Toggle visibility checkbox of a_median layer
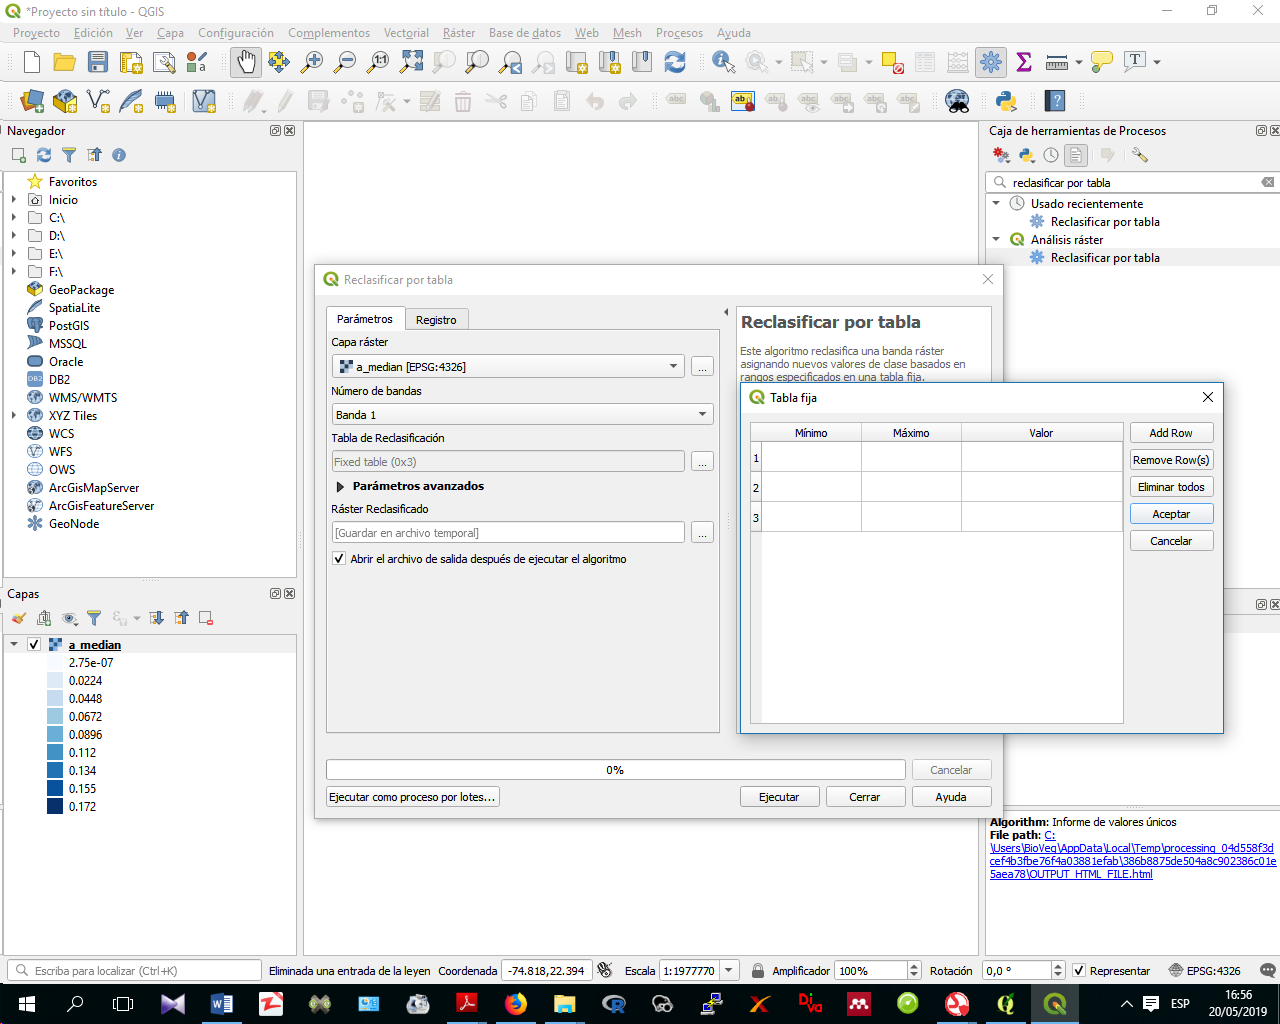Image resolution: width=1280 pixels, height=1024 pixels. (x=34, y=645)
